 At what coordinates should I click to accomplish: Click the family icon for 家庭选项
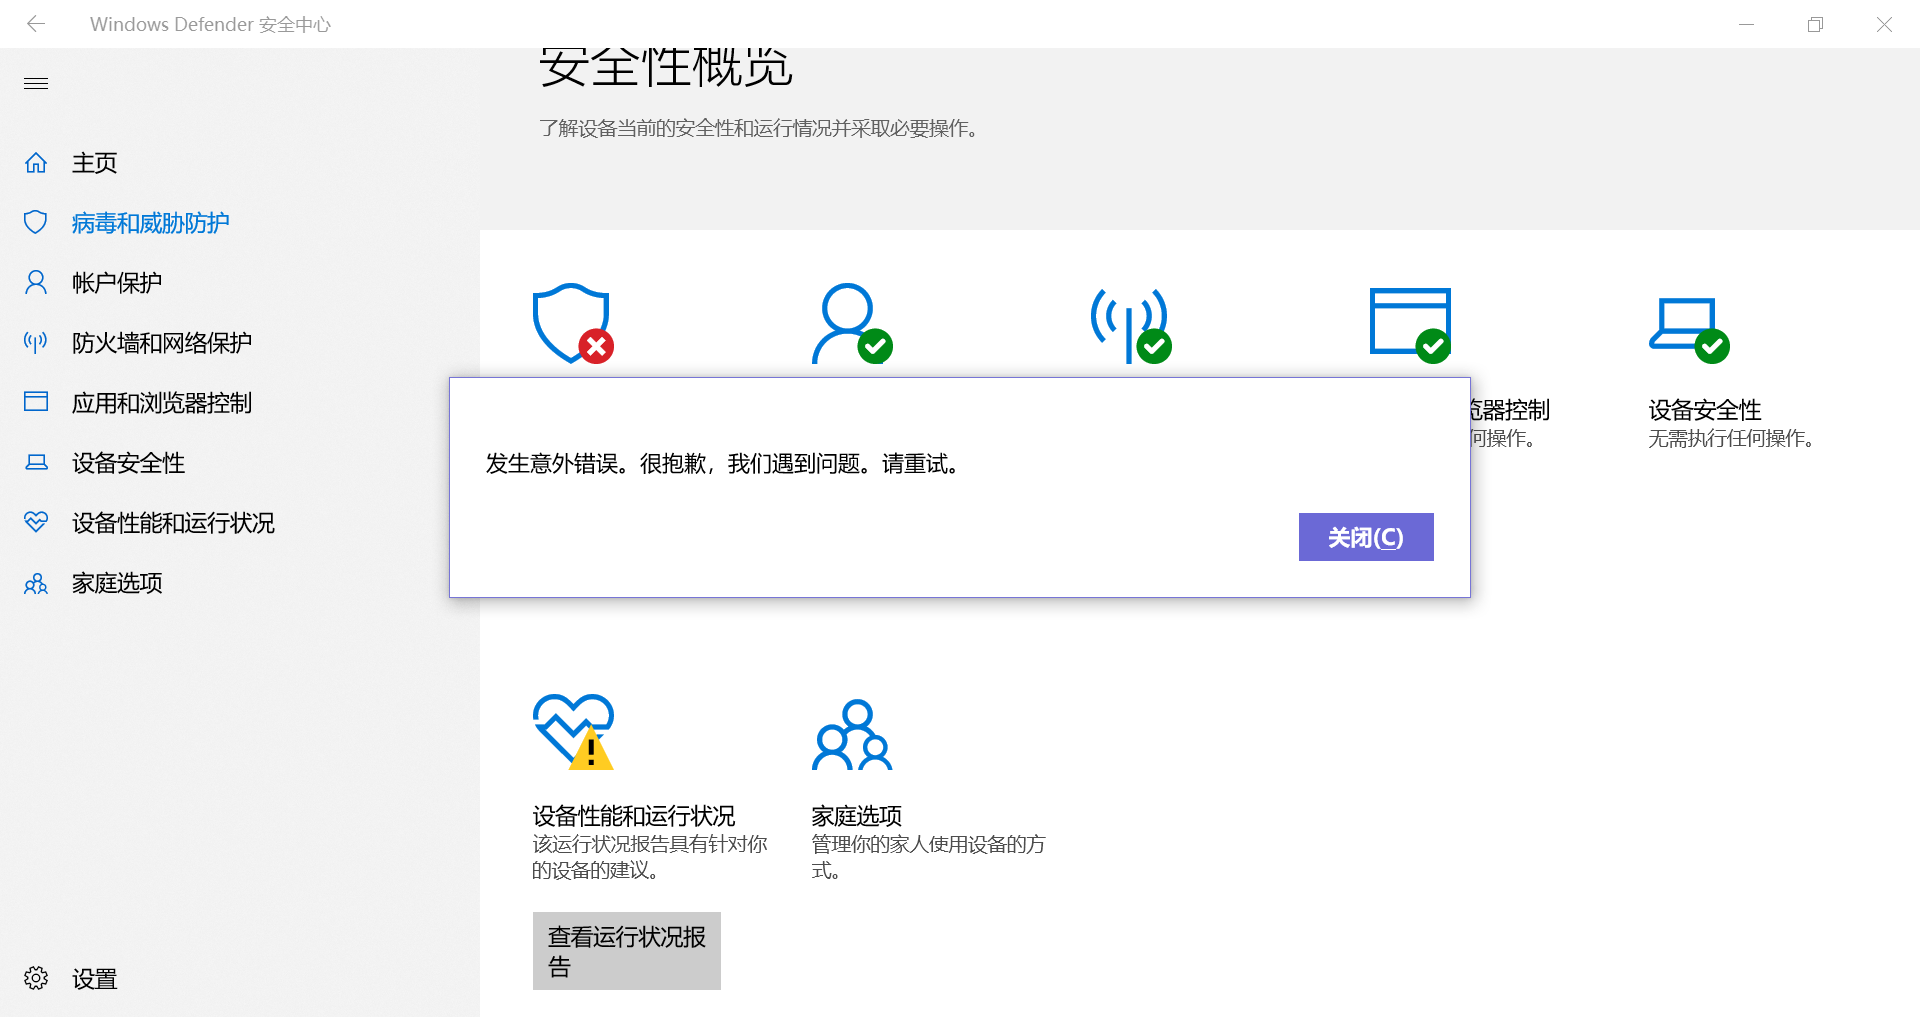click(x=35, y=583)
